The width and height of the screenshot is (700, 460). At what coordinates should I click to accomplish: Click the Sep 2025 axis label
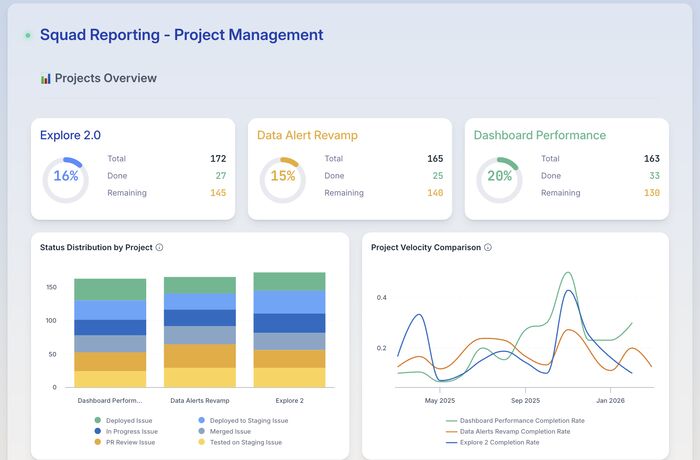click(525, 401)
